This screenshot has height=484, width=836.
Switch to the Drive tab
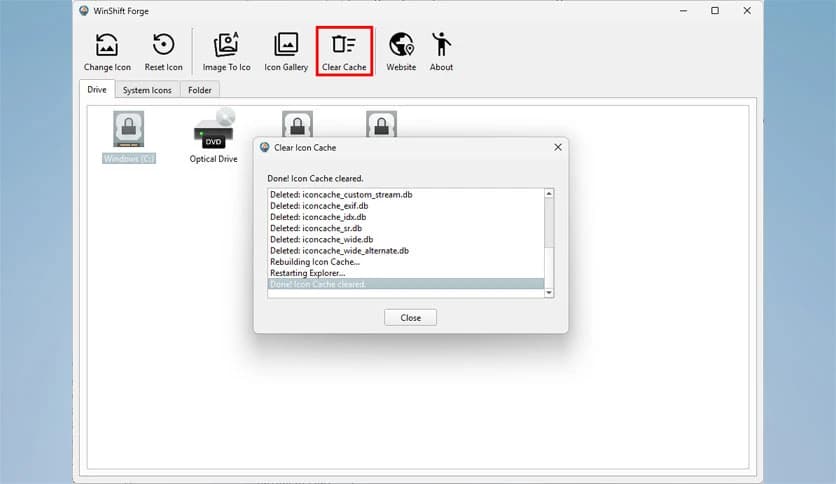pyautogui.click(x=97, y=90)
